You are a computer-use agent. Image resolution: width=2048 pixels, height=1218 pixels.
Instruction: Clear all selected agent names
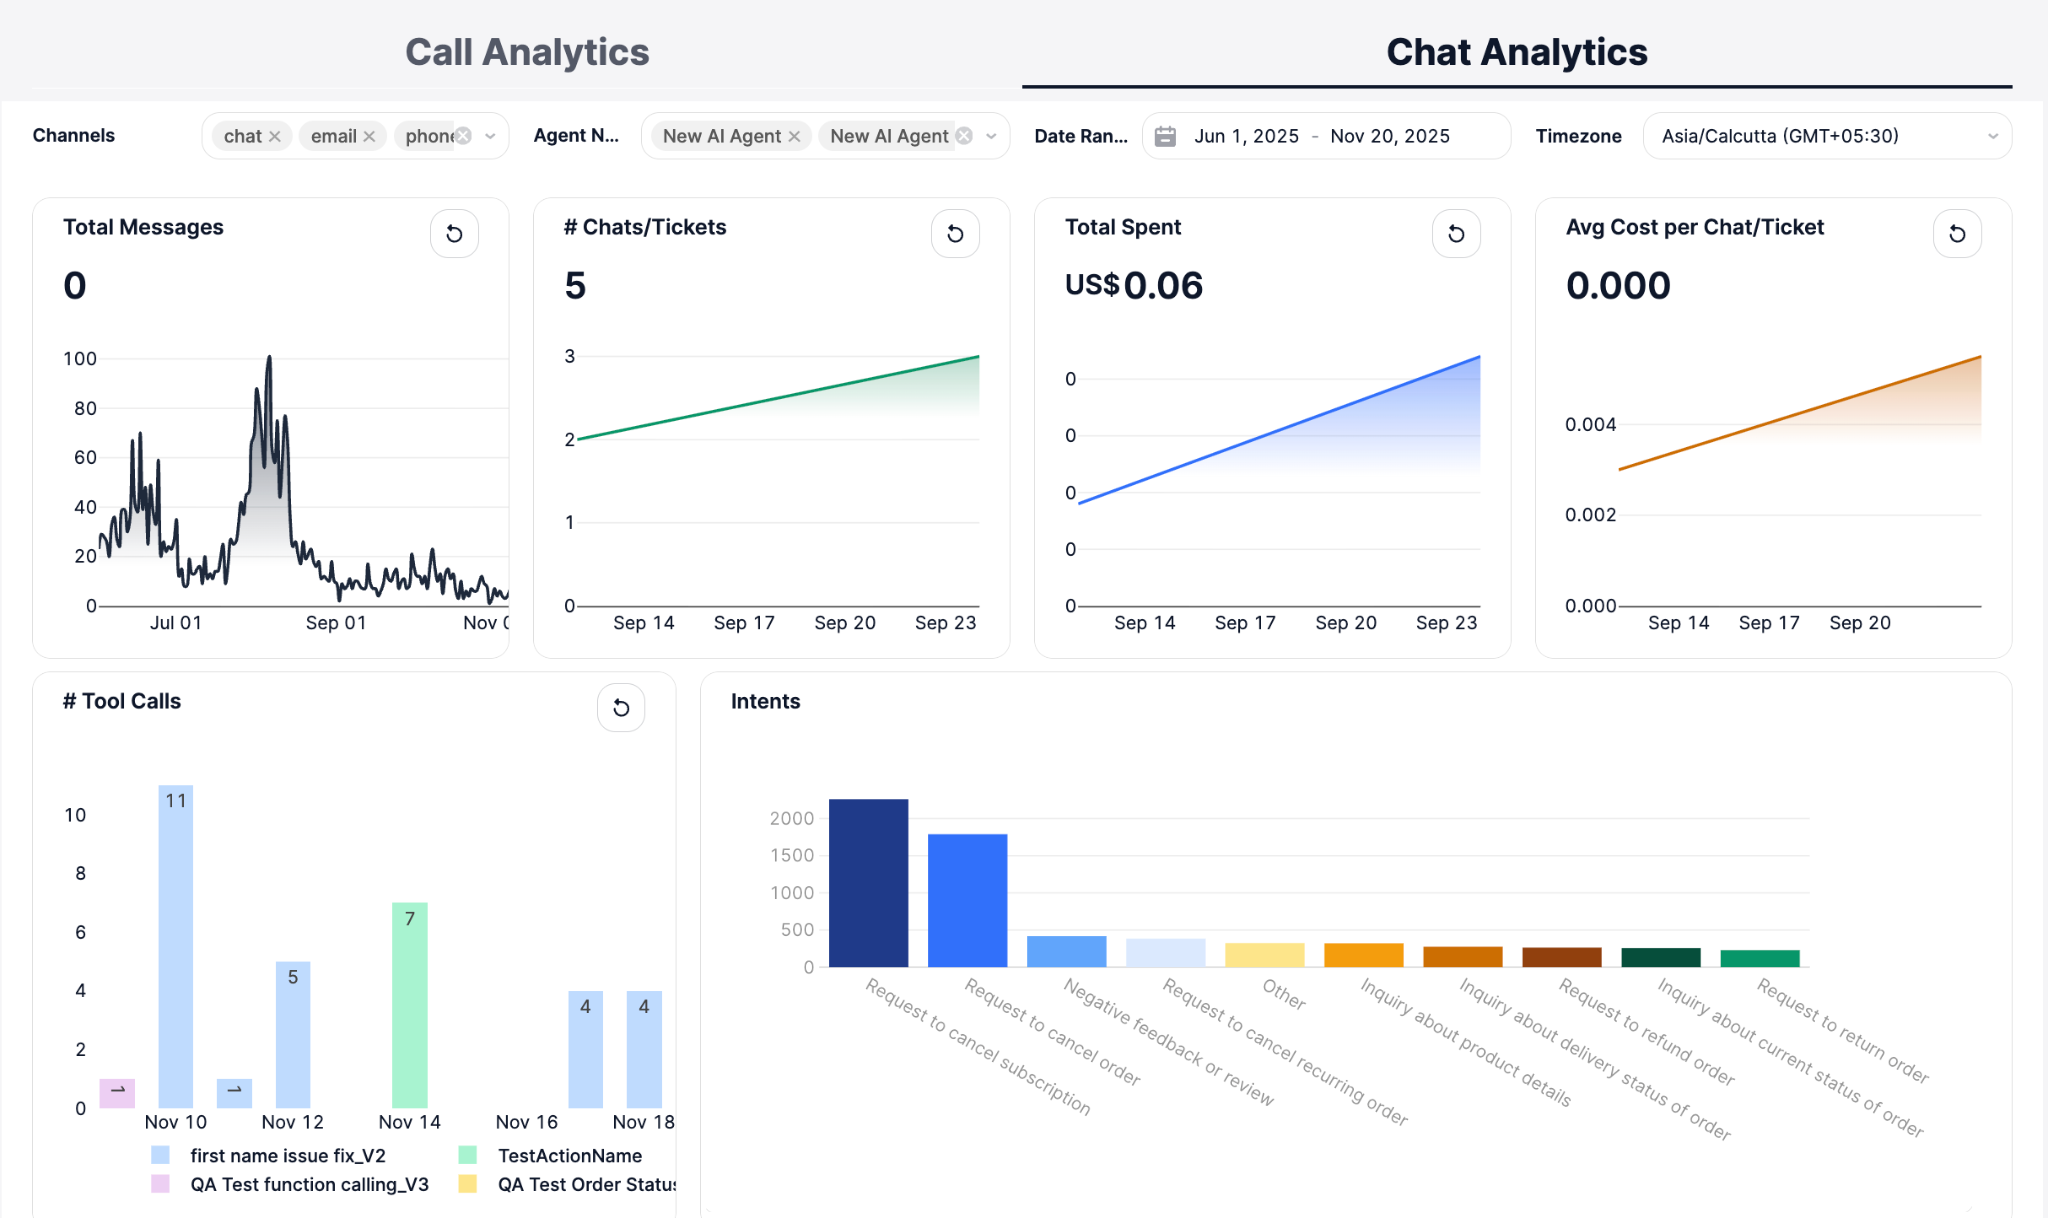pyautogui.click(x=964, y=136)
